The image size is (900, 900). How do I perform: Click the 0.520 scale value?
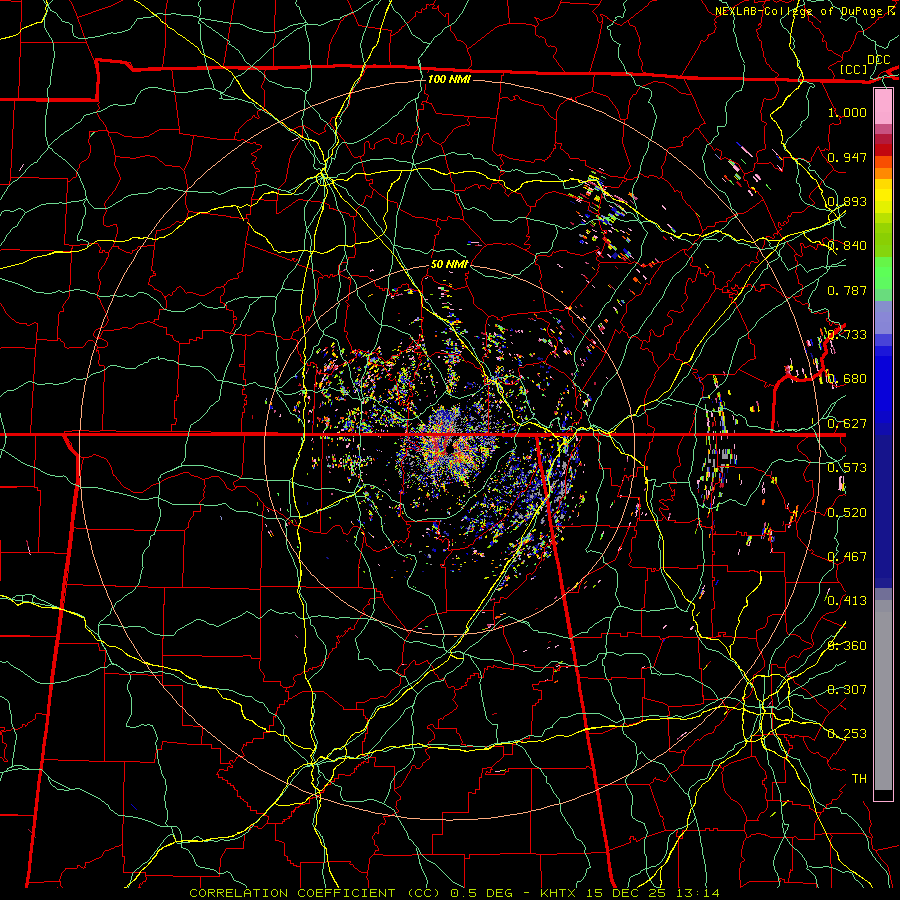click(x=847, y=512)
